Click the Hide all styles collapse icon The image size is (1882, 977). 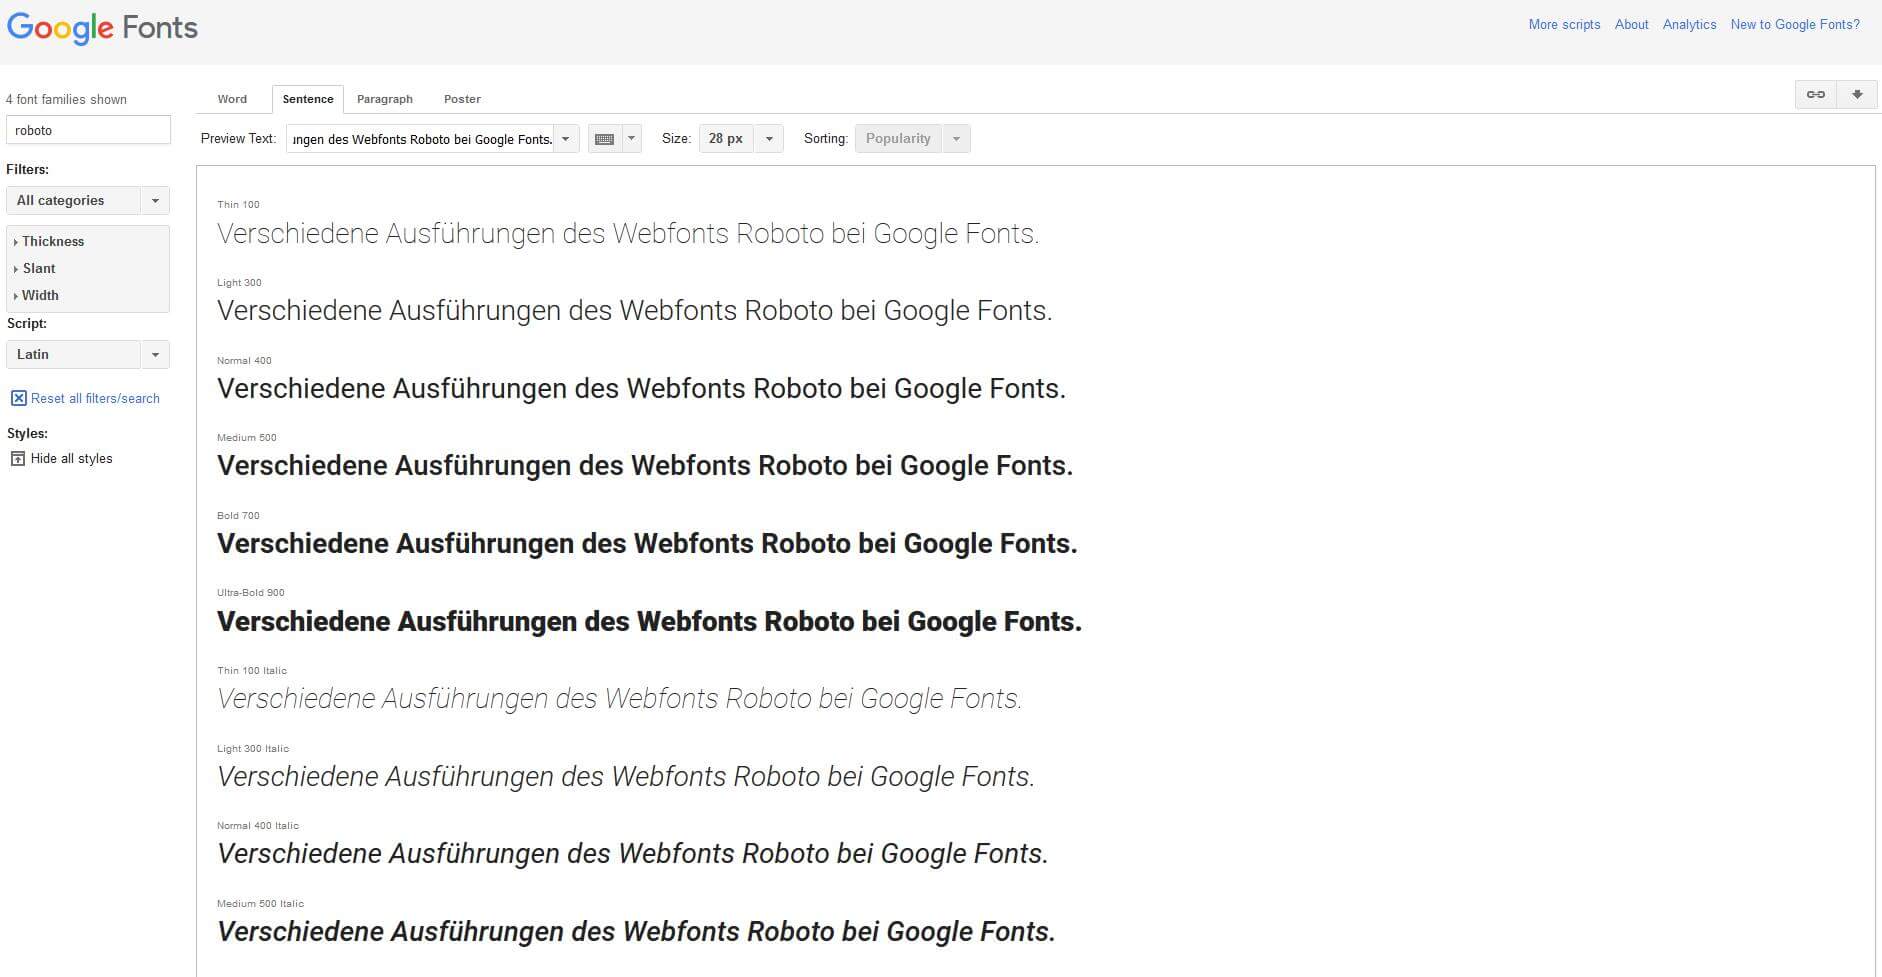[18, 458]
